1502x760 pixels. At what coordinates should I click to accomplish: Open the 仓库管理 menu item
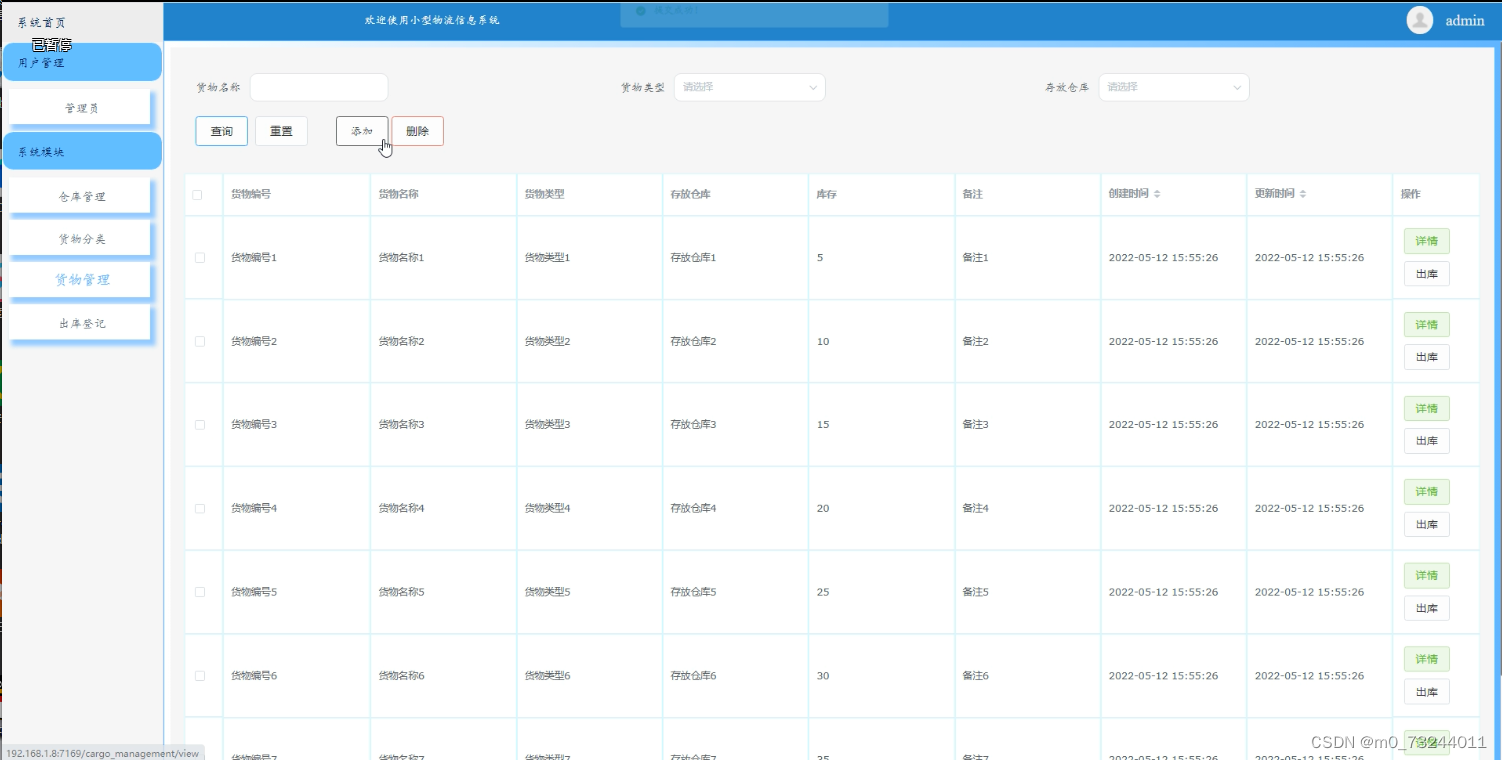81,197
